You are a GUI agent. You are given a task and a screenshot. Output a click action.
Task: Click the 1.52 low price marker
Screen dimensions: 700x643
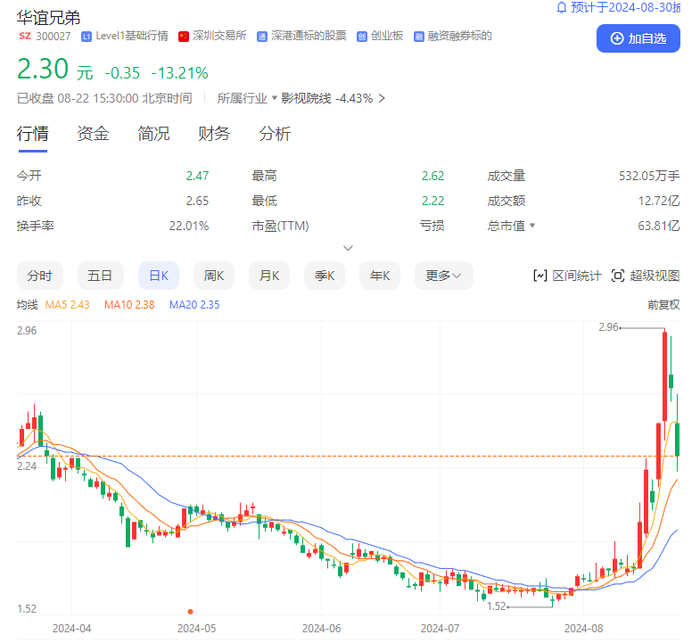coord(496,606)
